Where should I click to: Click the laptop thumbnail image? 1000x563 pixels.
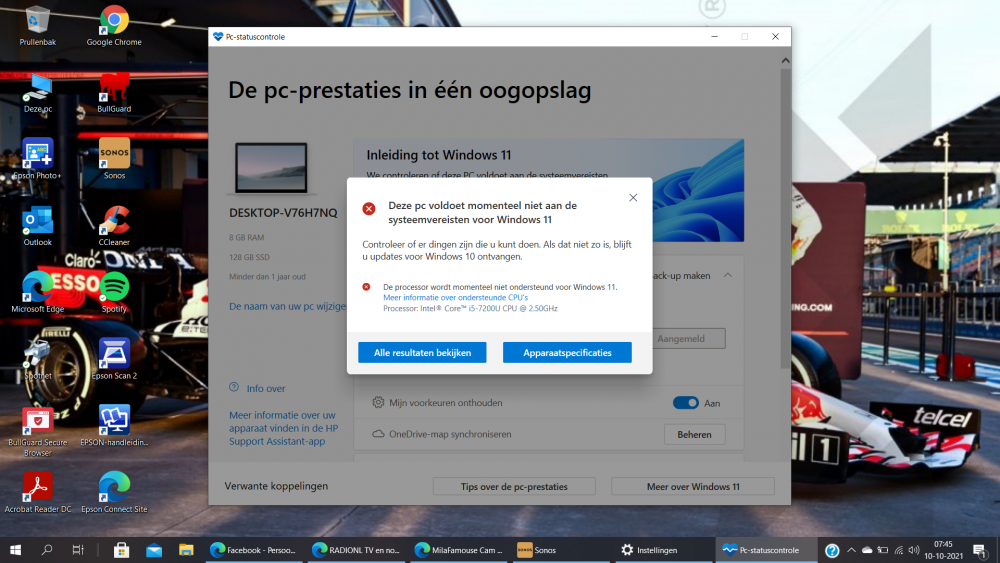pos(271,168)
